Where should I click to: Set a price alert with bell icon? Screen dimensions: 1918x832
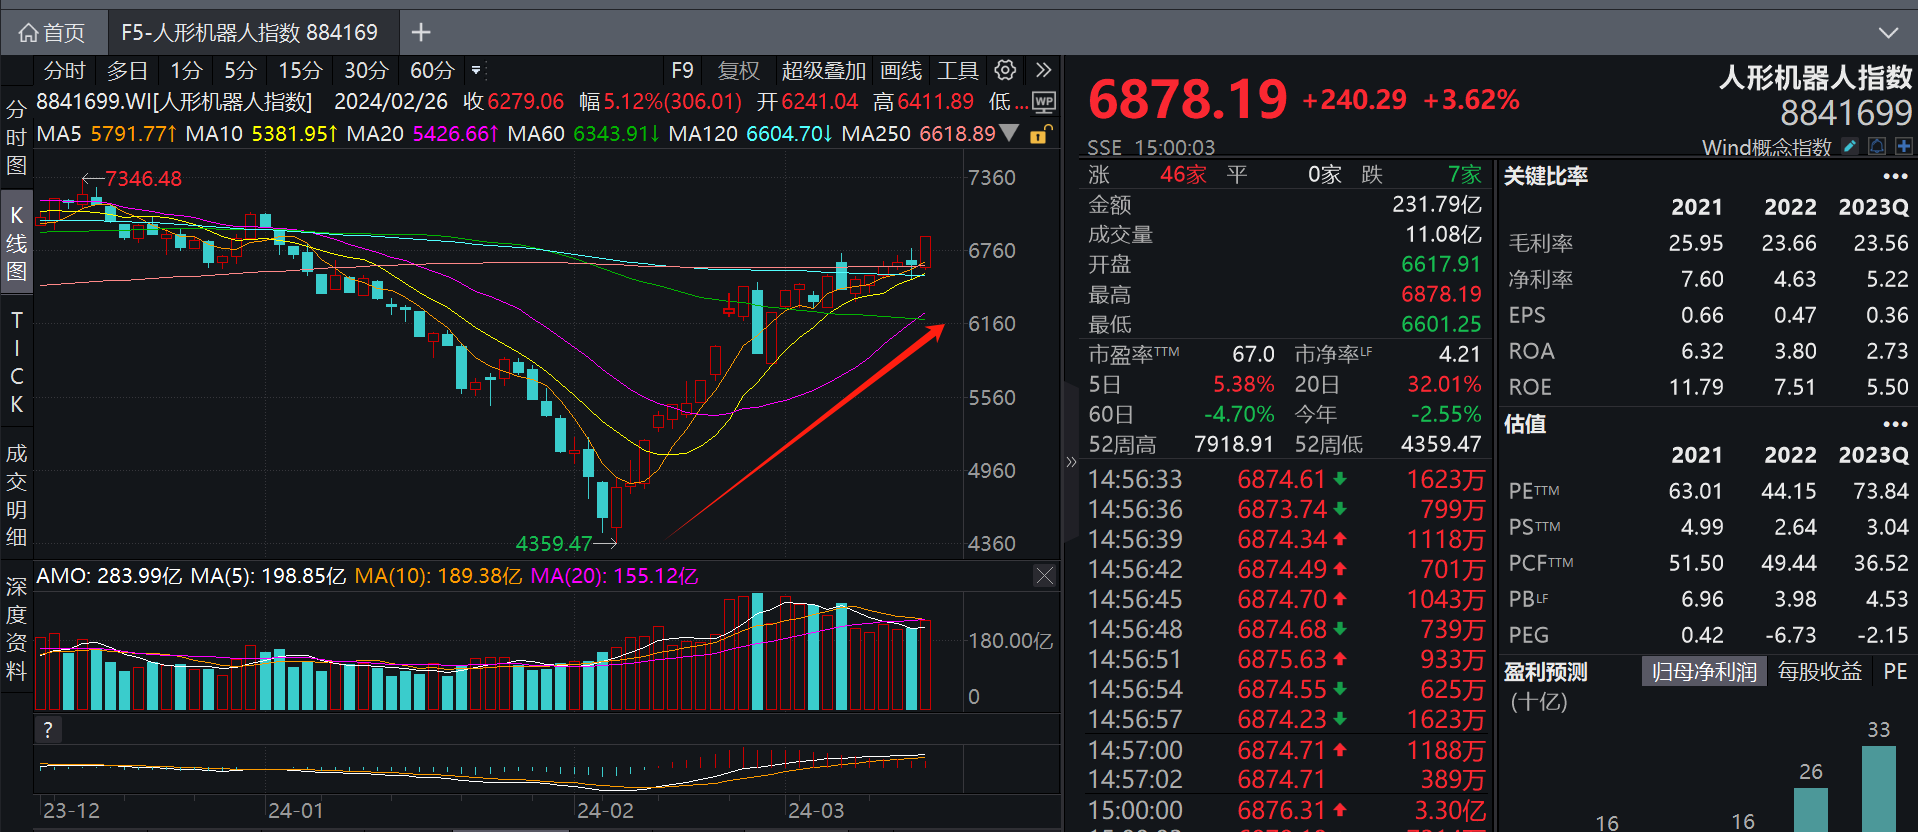tap(1877, 147)
